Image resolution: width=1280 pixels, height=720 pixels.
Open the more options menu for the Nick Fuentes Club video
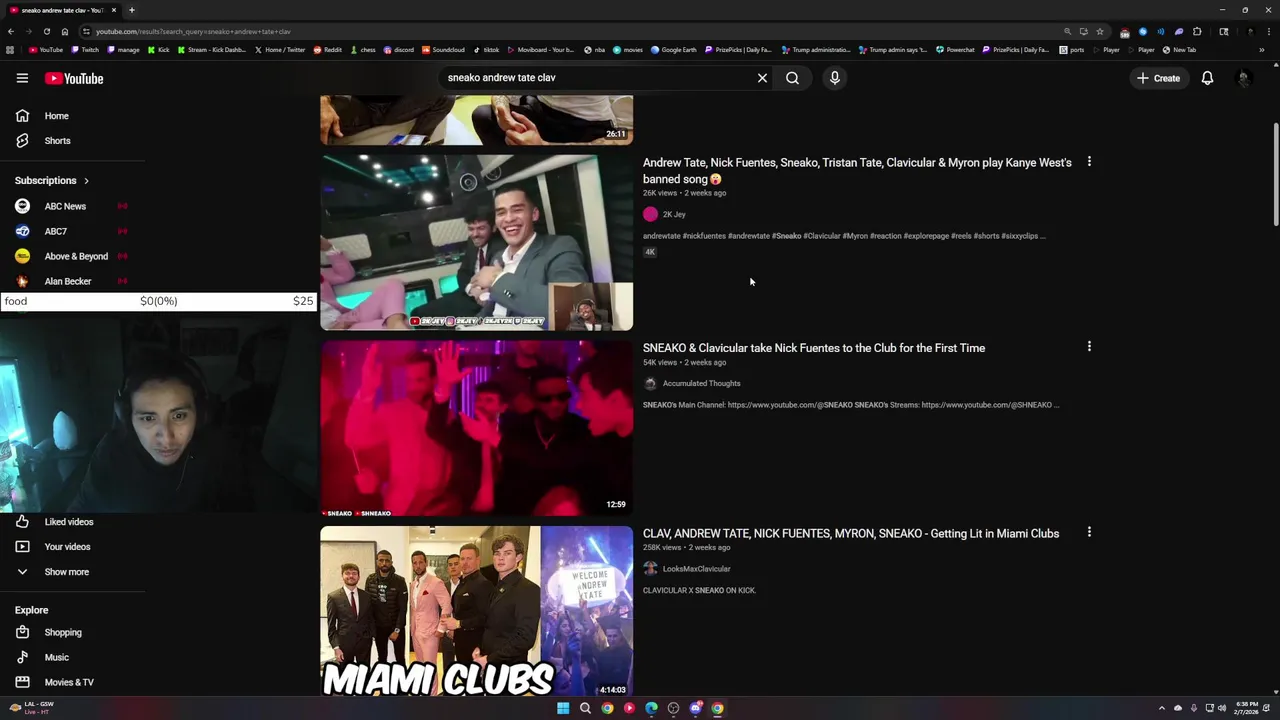[1089, 347]
